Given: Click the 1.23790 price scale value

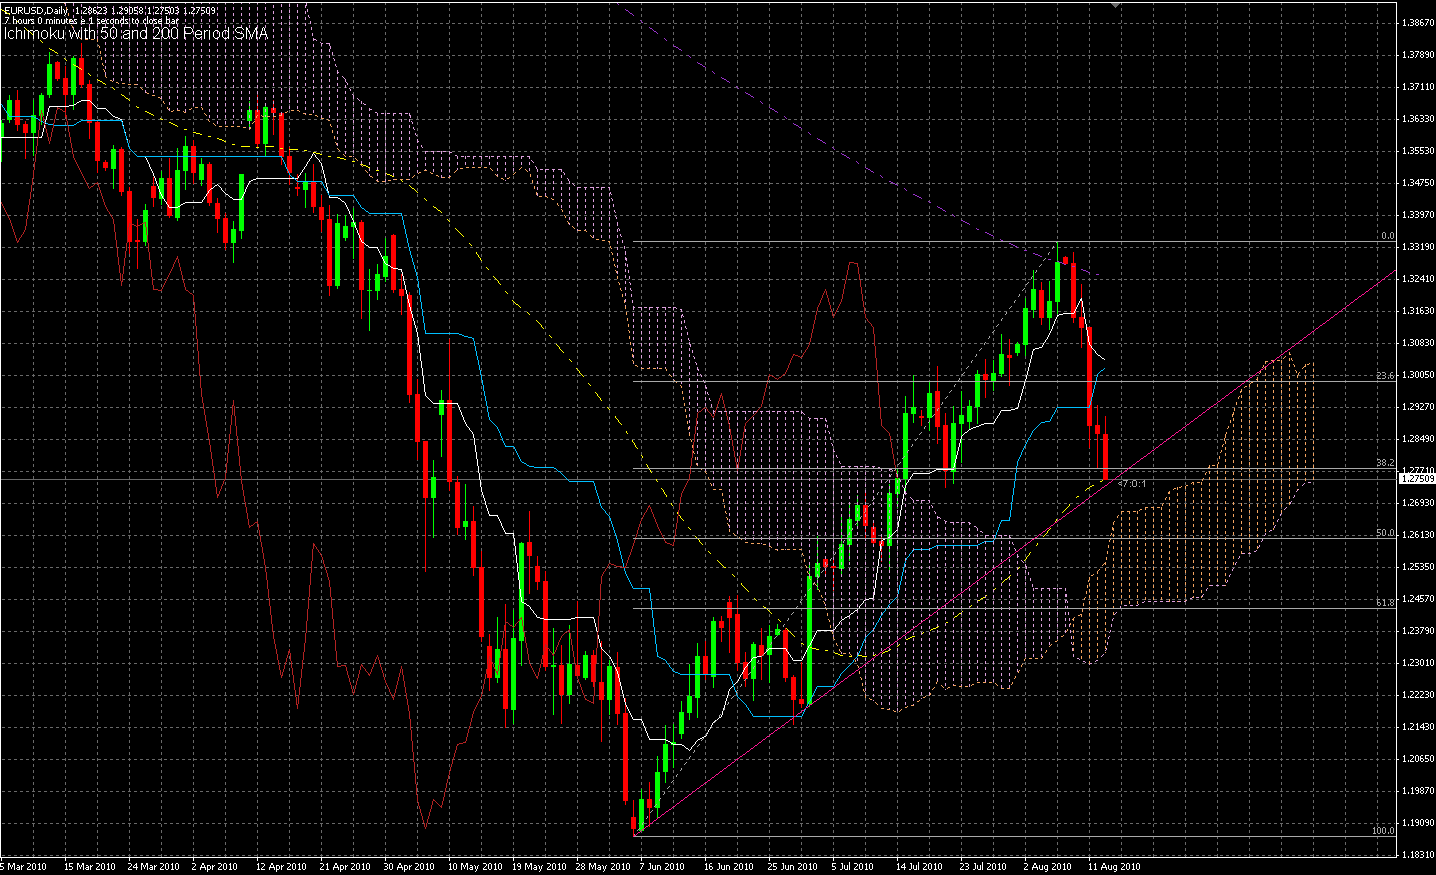Looking at the screenshot, I should click(1419, 631).
